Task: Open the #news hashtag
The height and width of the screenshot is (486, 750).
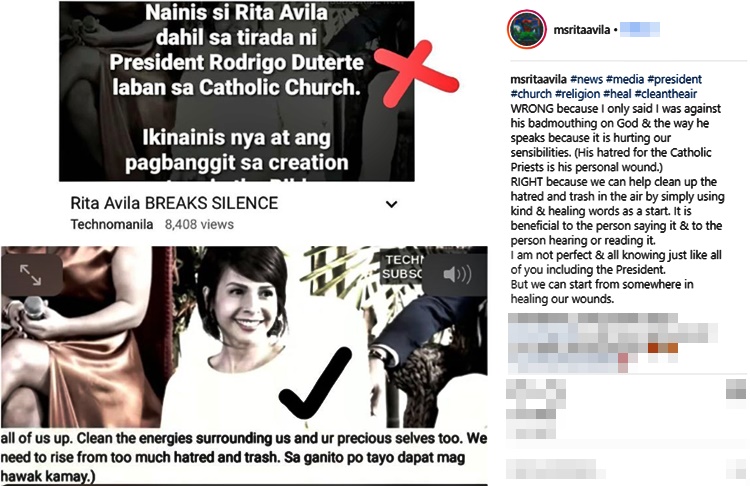Action: click(586, 79)
